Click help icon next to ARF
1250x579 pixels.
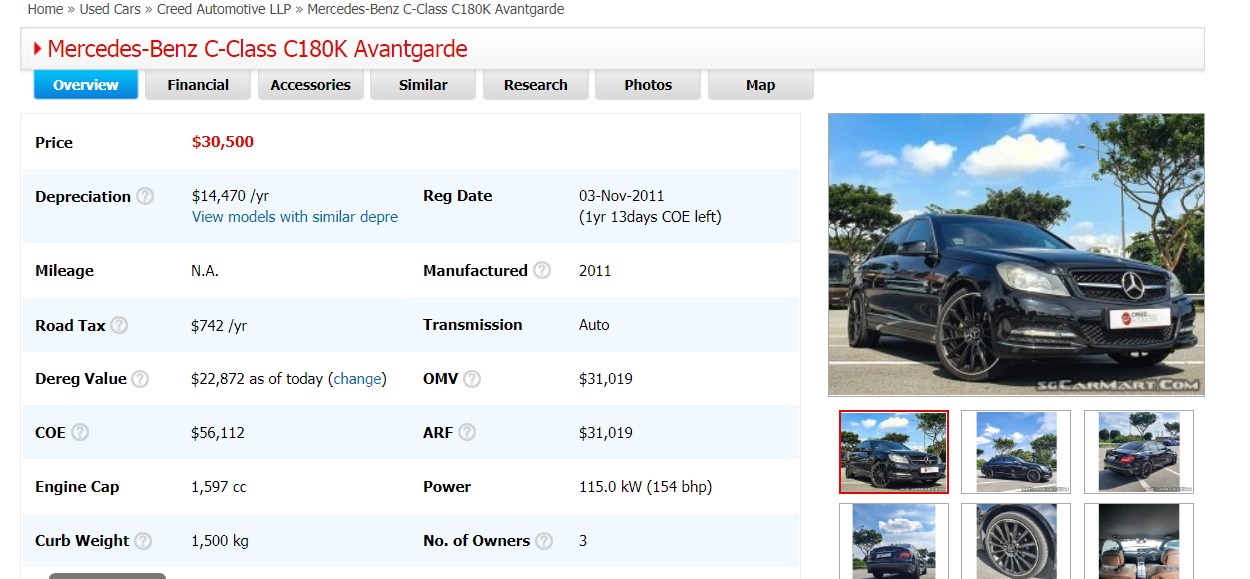pos(467,433)
